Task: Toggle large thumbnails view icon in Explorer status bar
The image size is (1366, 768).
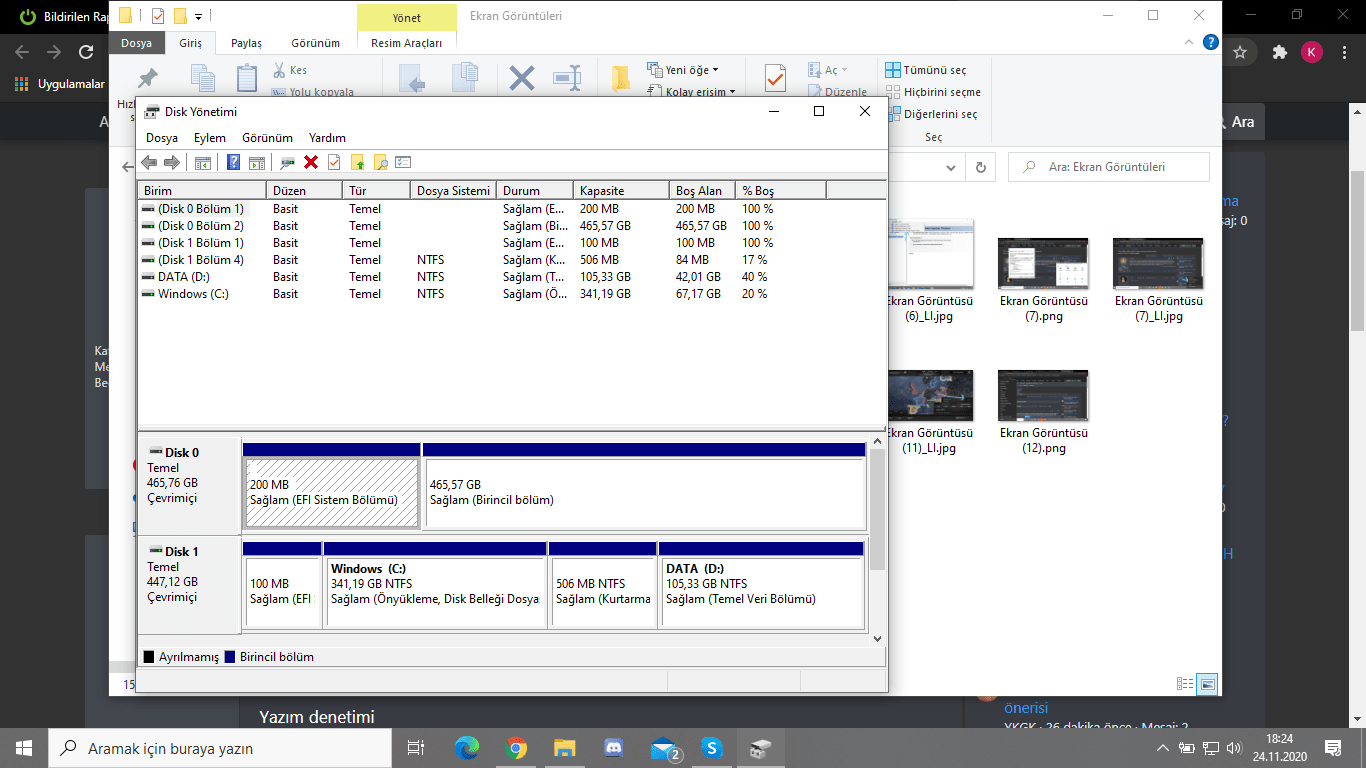Action: 1208,684
